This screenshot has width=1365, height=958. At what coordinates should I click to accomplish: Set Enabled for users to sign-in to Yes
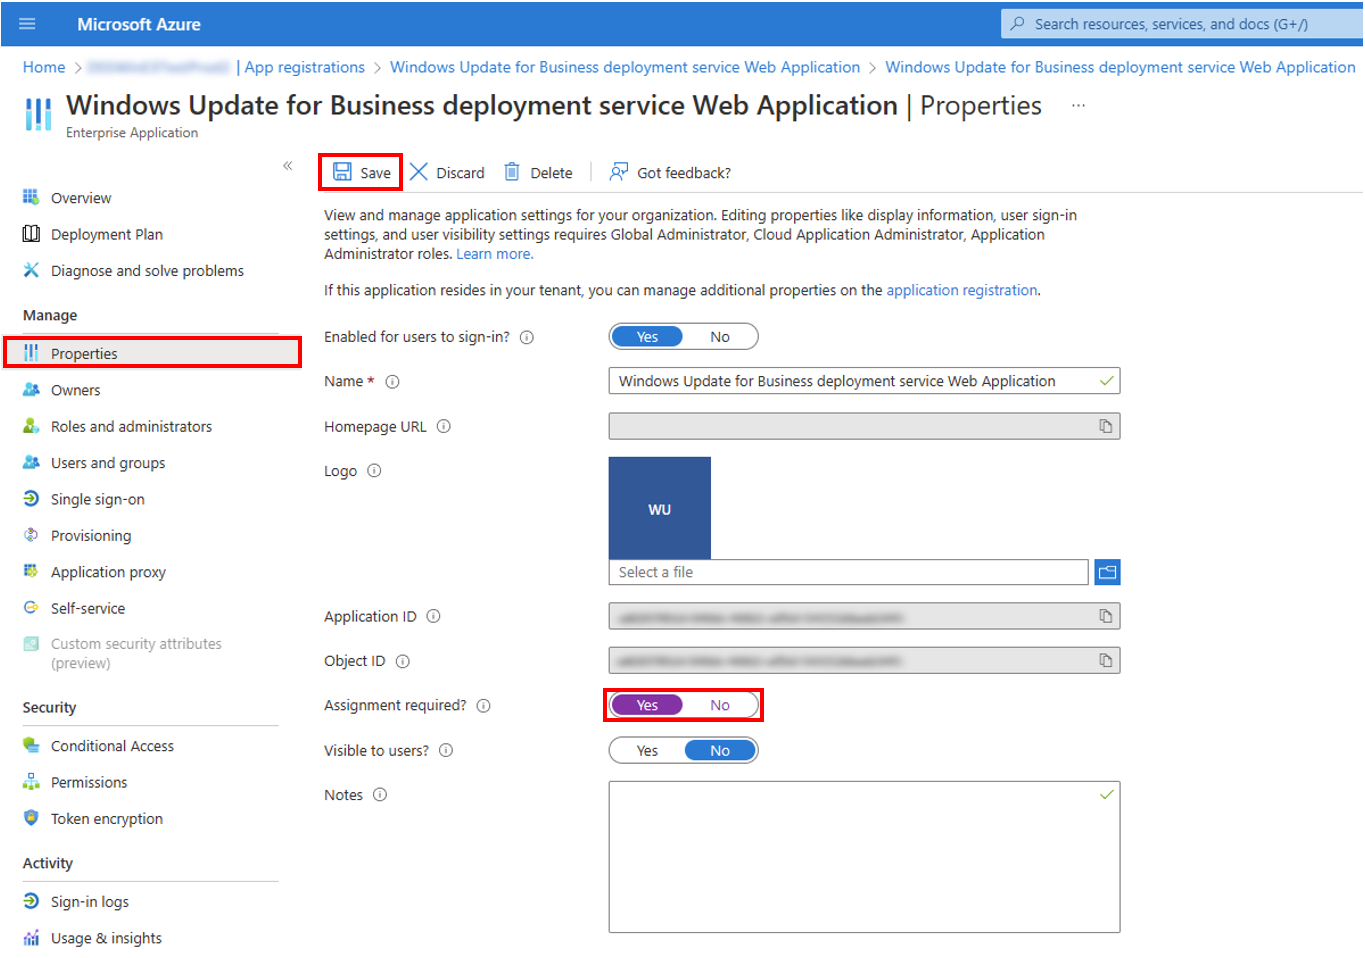click(647, 337)
